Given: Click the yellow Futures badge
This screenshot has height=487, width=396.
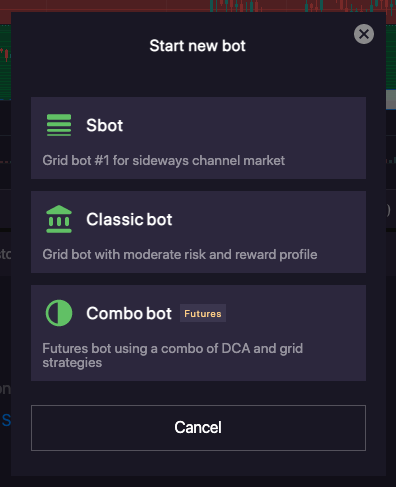Looking at the screenshot, I should (203, 313).
